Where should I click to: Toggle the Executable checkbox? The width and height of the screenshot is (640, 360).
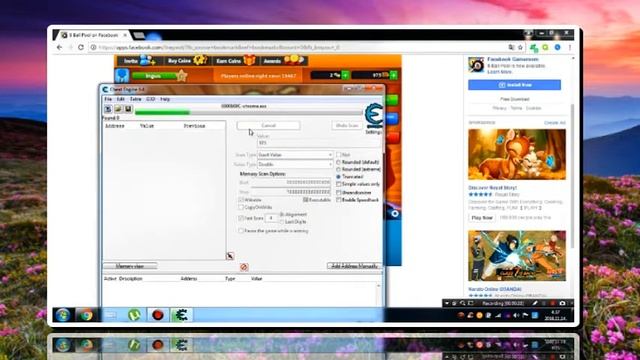305,200
